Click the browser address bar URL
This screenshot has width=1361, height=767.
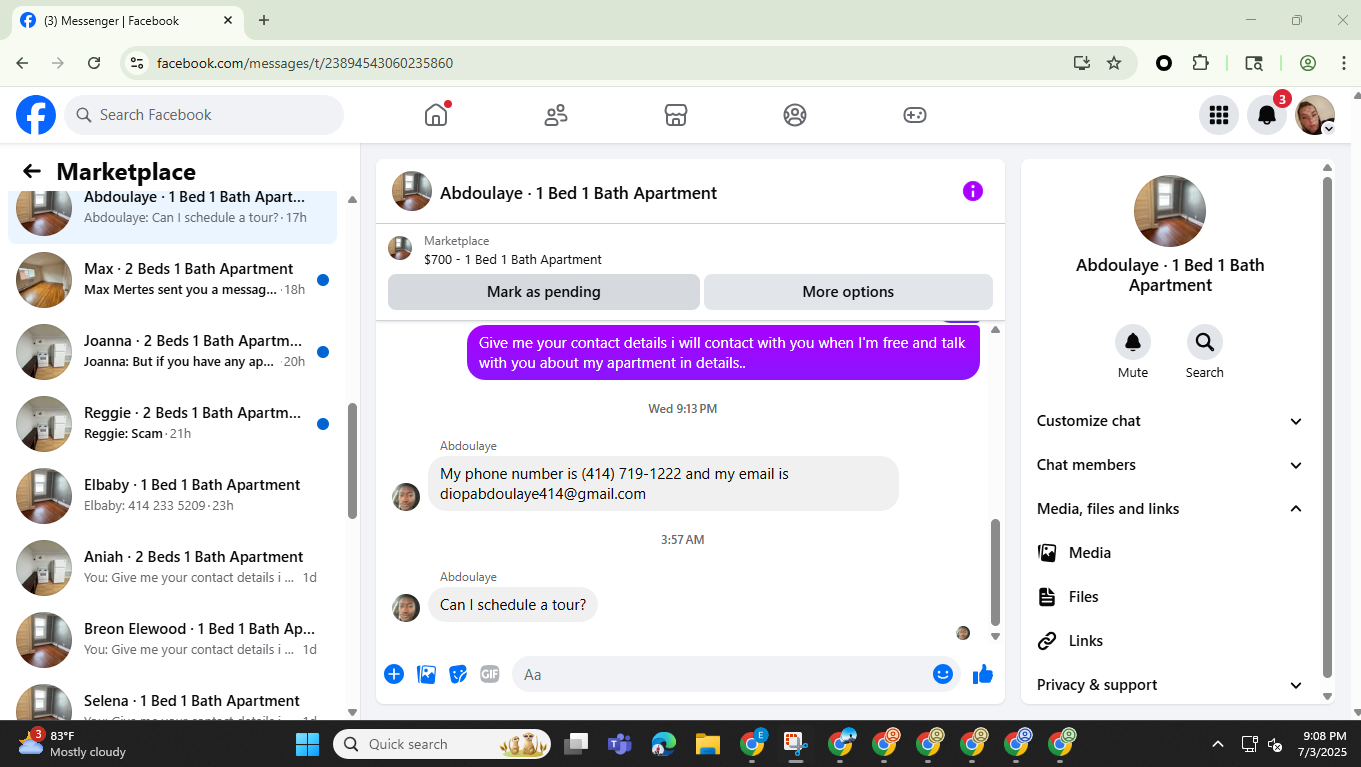pos(305,63)
